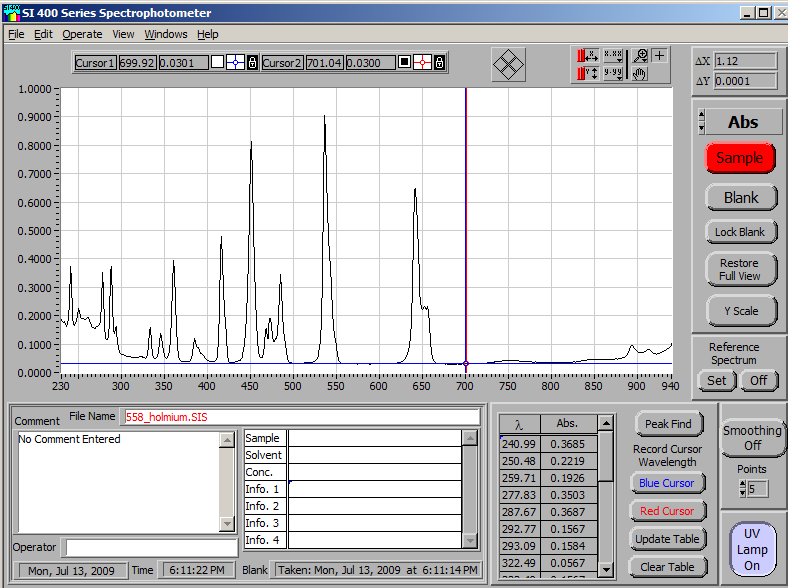Viewport: 788px width, 588px height.
Task: Select the crosshair cursor tool
Action: tap(660, 56)
